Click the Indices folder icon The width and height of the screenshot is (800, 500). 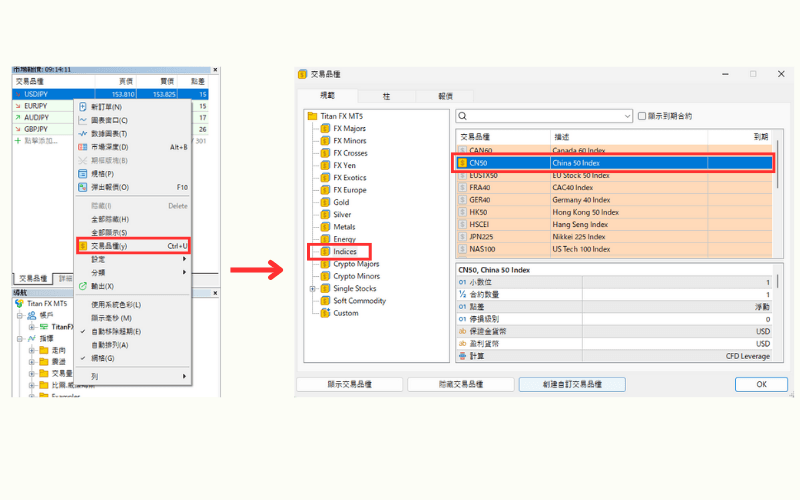pyautogui.click(x=324, y=252)
